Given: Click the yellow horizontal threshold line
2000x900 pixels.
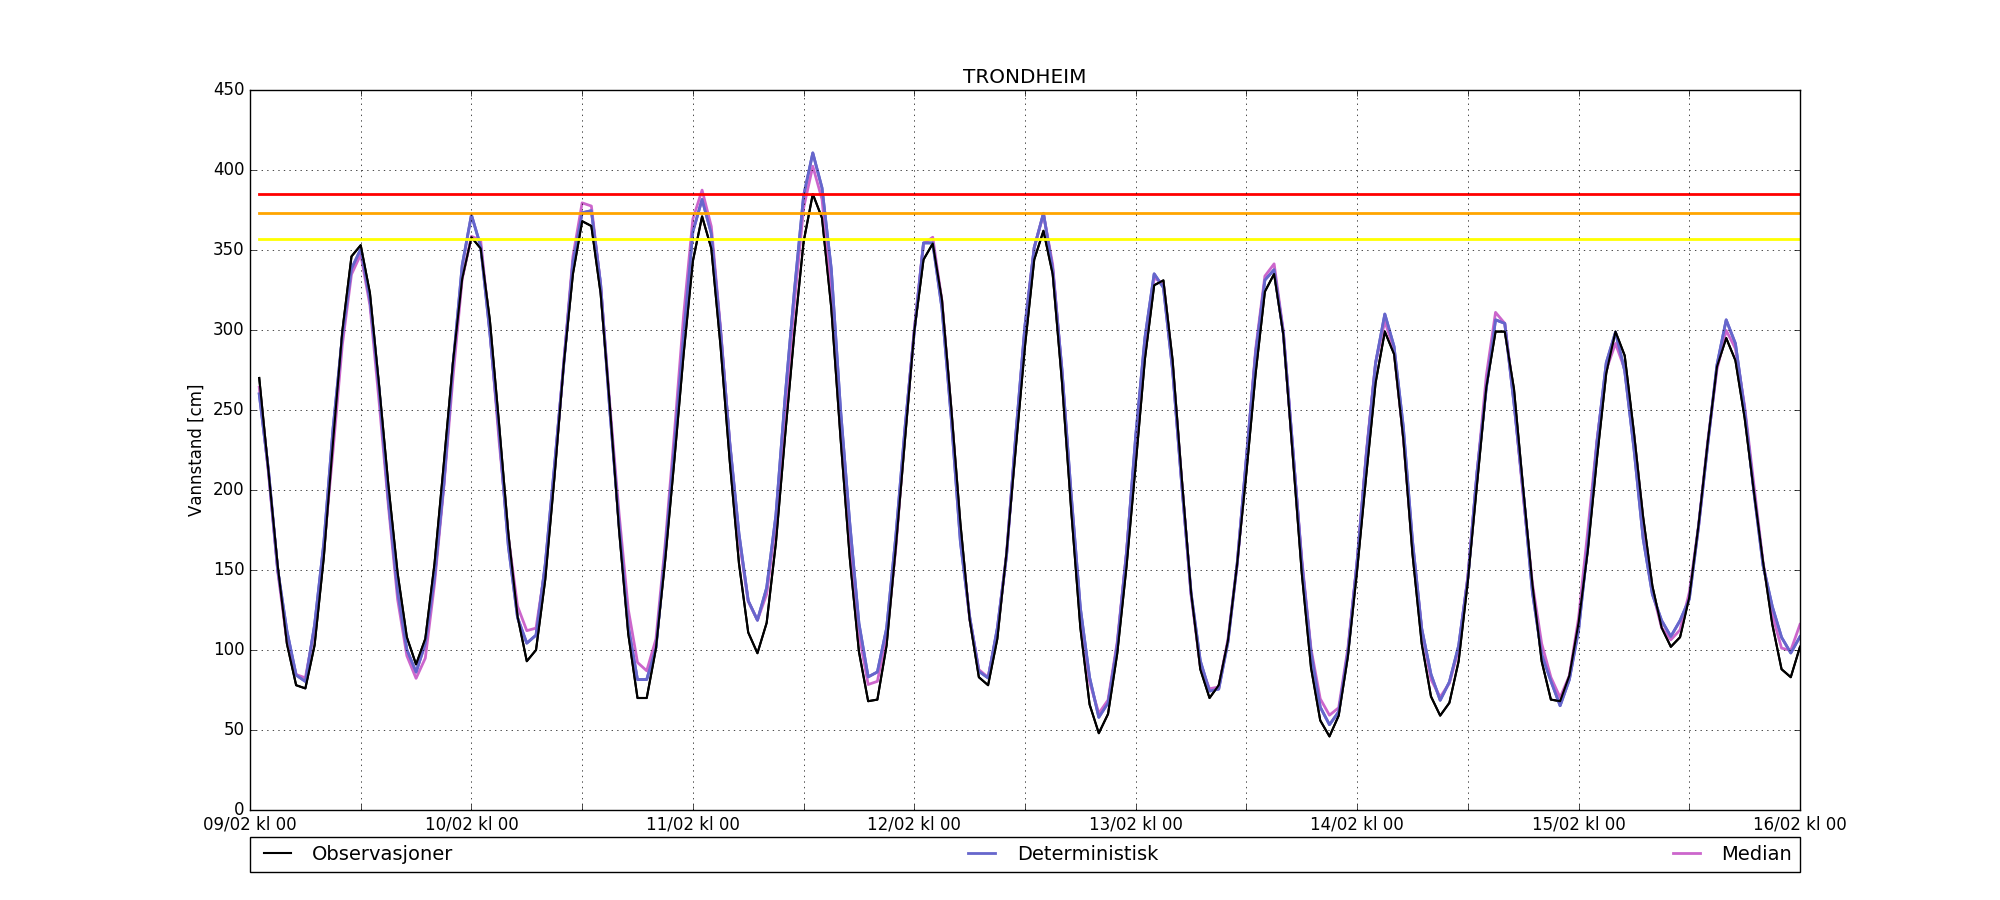Looking at the screenshot, I should pyautogui.click(x=1029, y=240).
